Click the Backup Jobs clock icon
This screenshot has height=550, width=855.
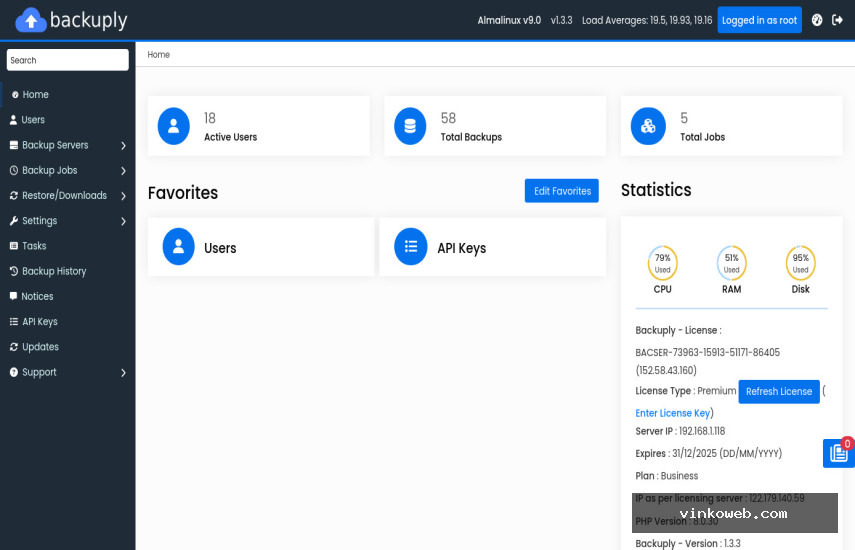(14, 170)
